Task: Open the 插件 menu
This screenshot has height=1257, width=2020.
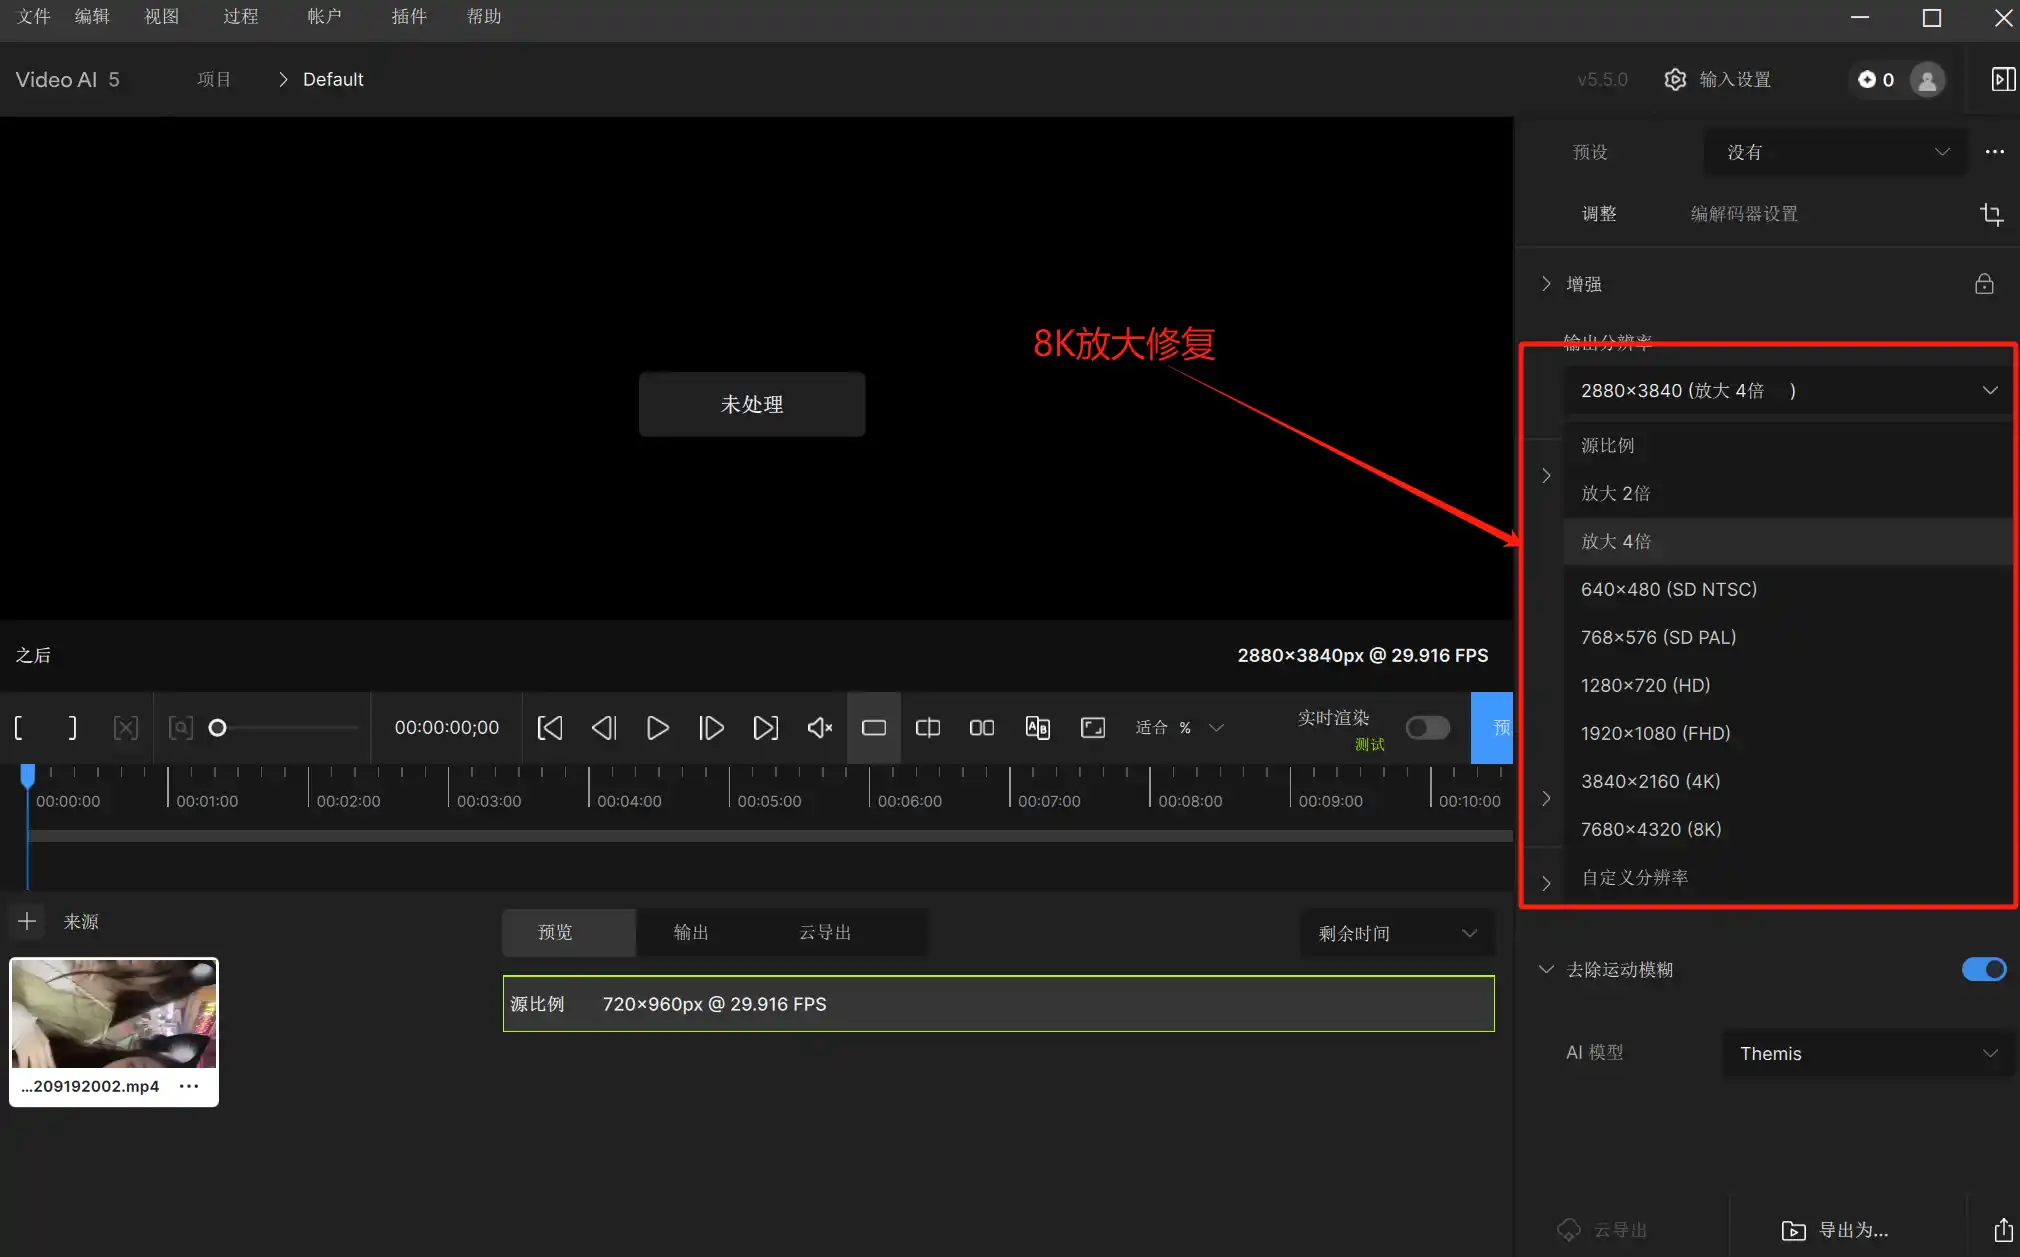Action: tap(409, 17)
